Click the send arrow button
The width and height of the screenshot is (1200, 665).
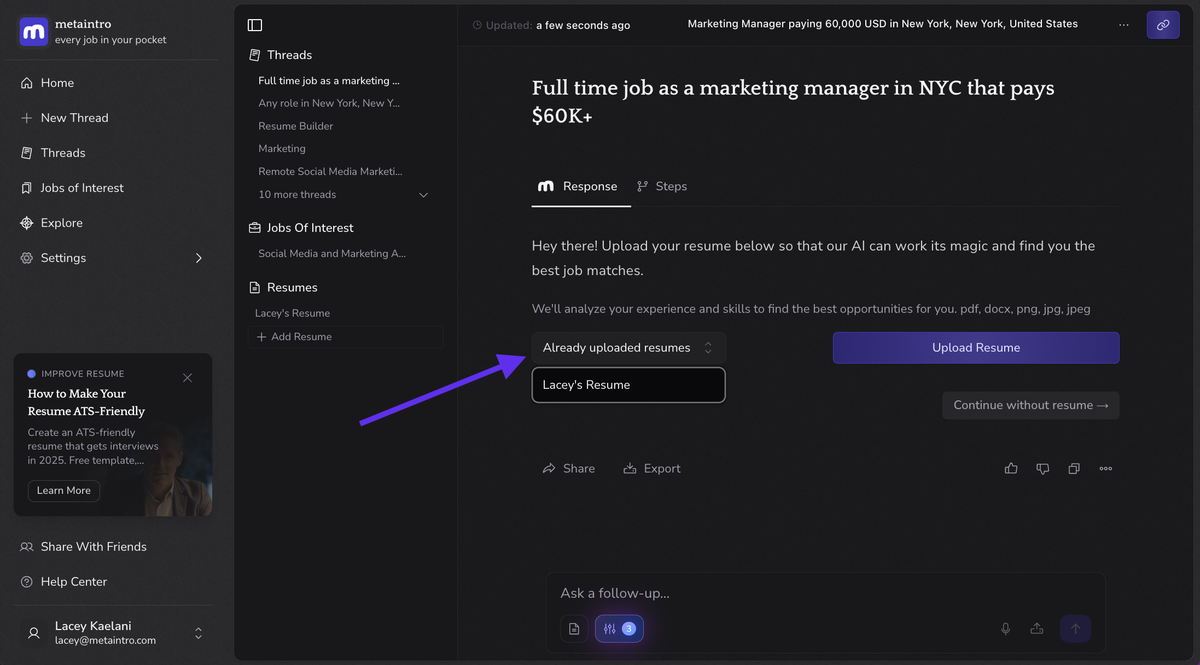point(1075,629)
